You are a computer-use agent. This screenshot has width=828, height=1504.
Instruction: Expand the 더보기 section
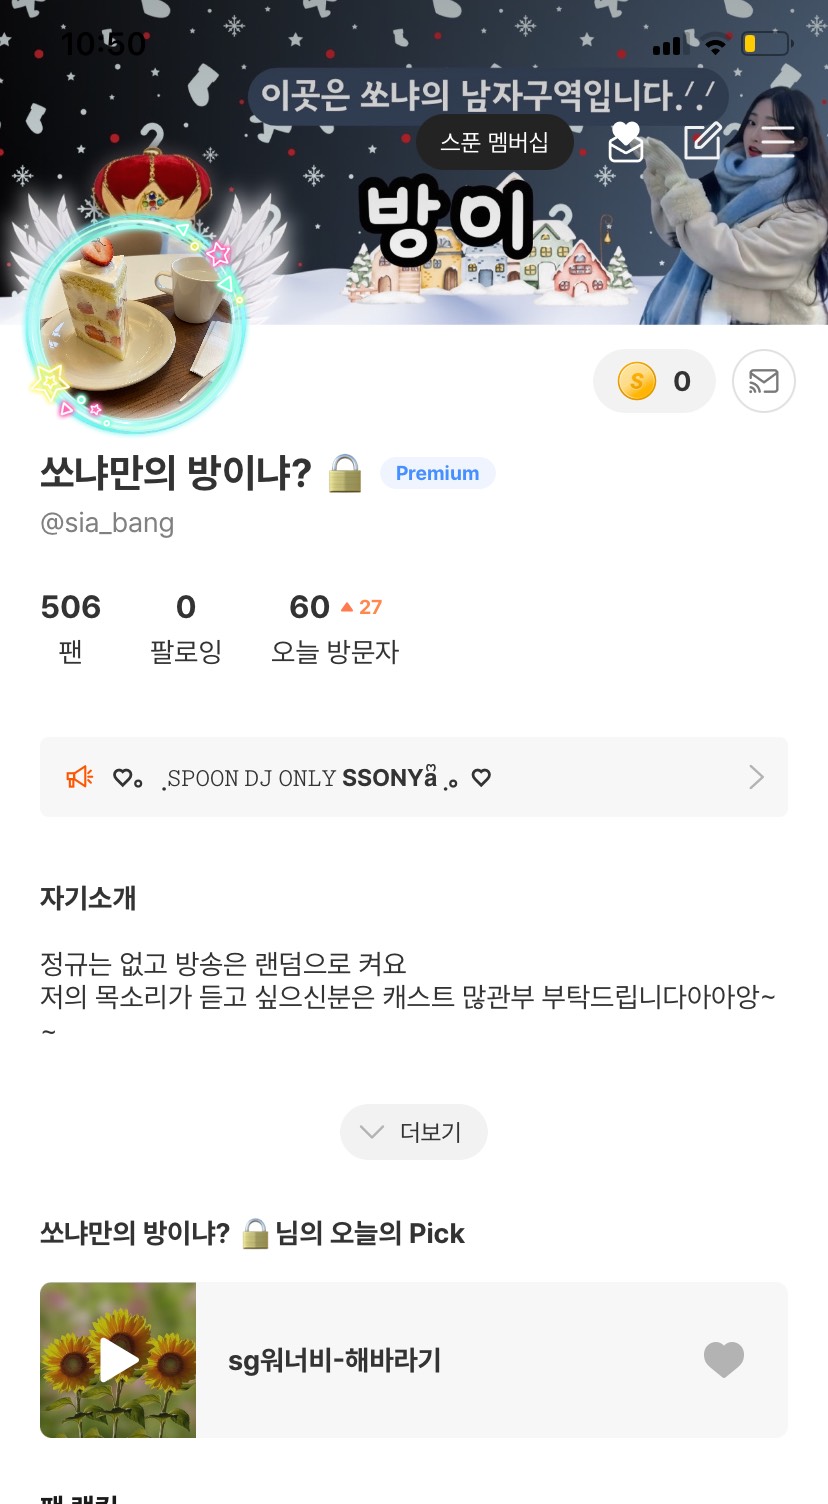414,1132
